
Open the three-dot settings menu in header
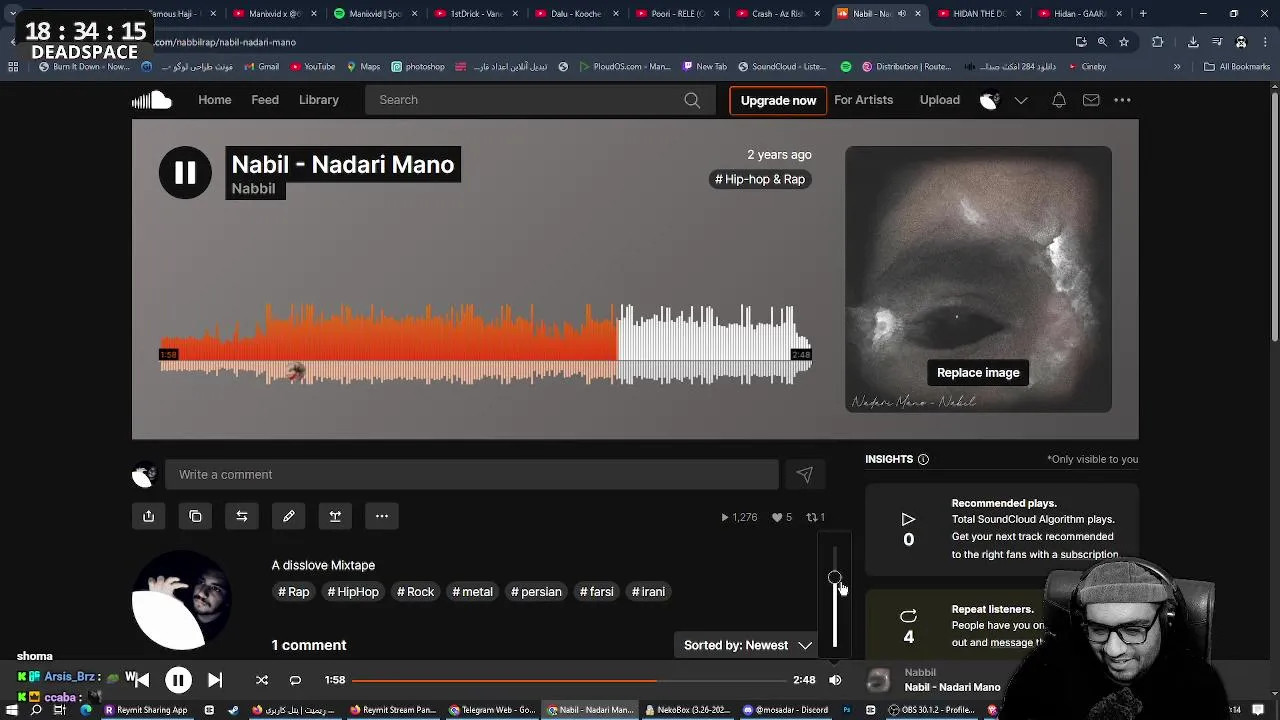(x=1122, y=100)
